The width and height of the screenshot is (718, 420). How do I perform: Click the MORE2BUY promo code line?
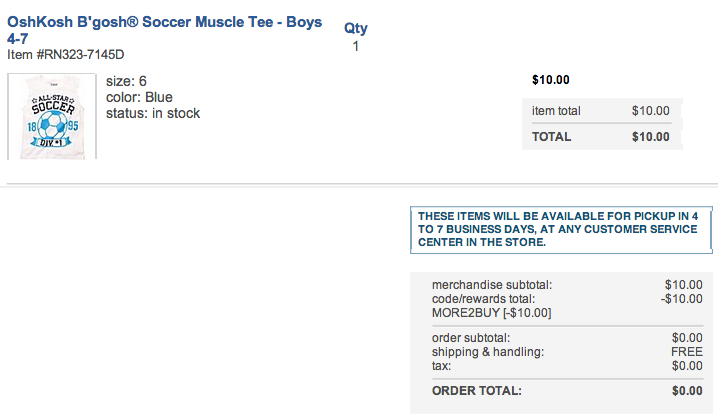pos(492,313)
